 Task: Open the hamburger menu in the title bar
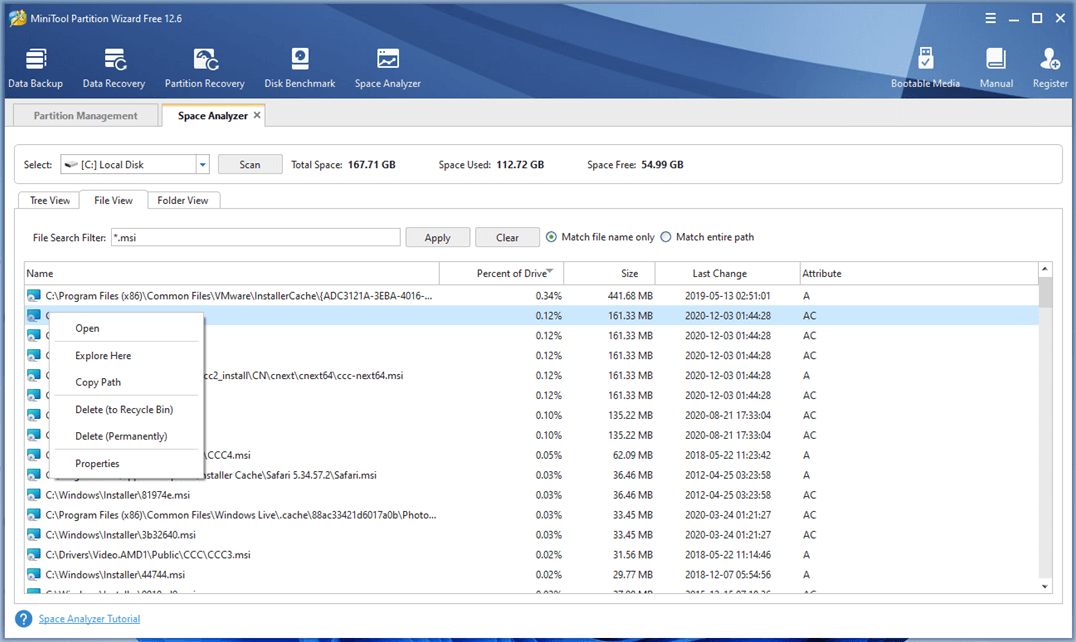point(990,19)
